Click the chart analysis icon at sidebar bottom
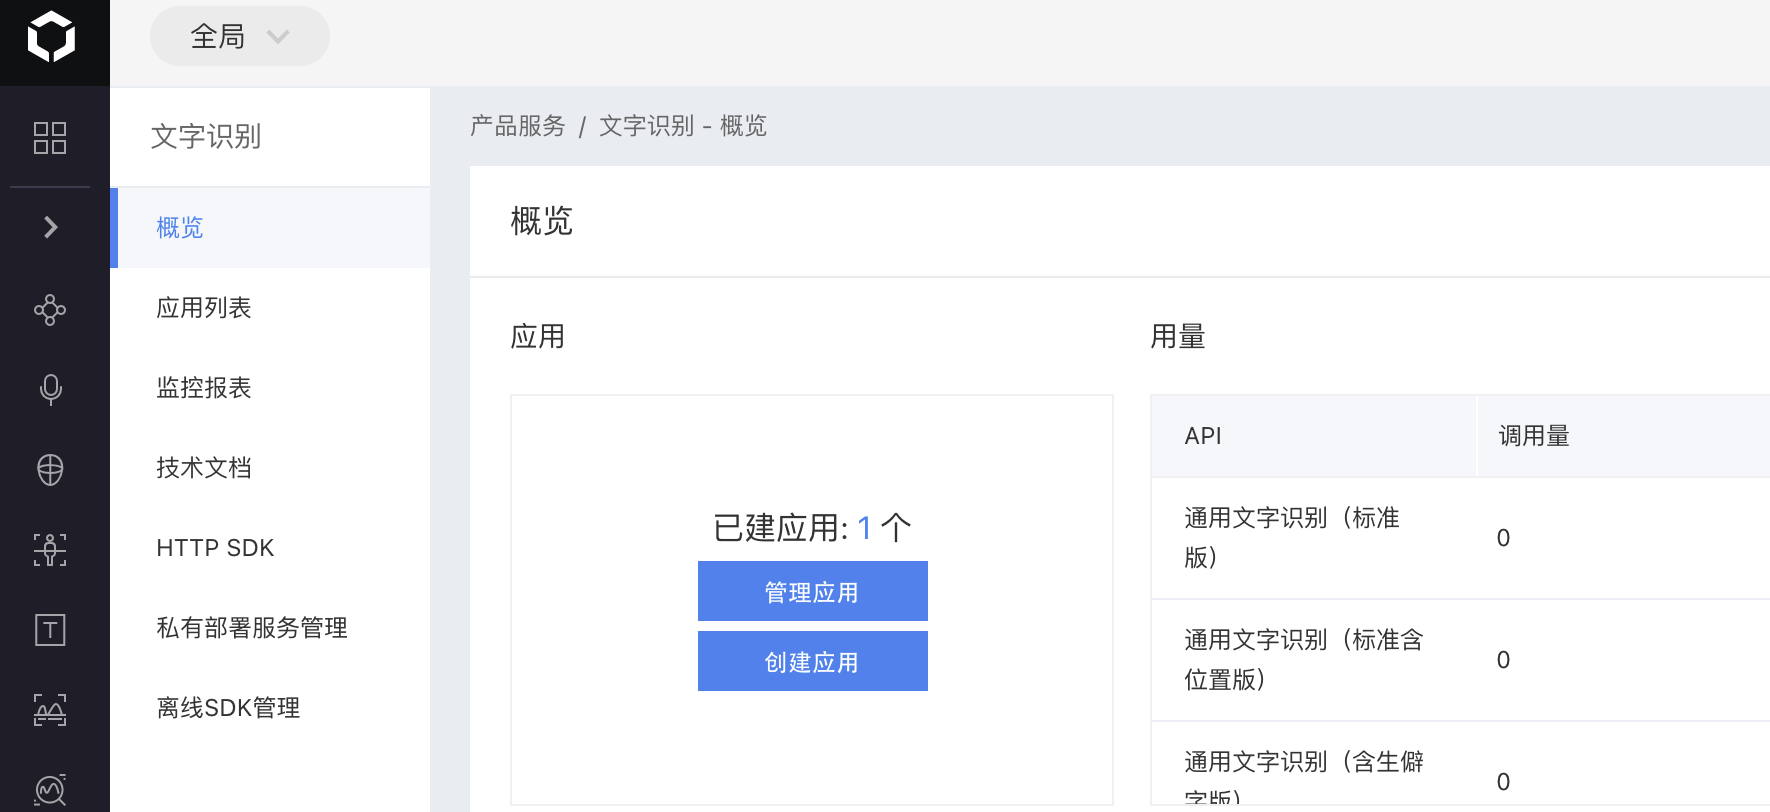This screenshot has height=812, width=1770. tap(50, 790)
